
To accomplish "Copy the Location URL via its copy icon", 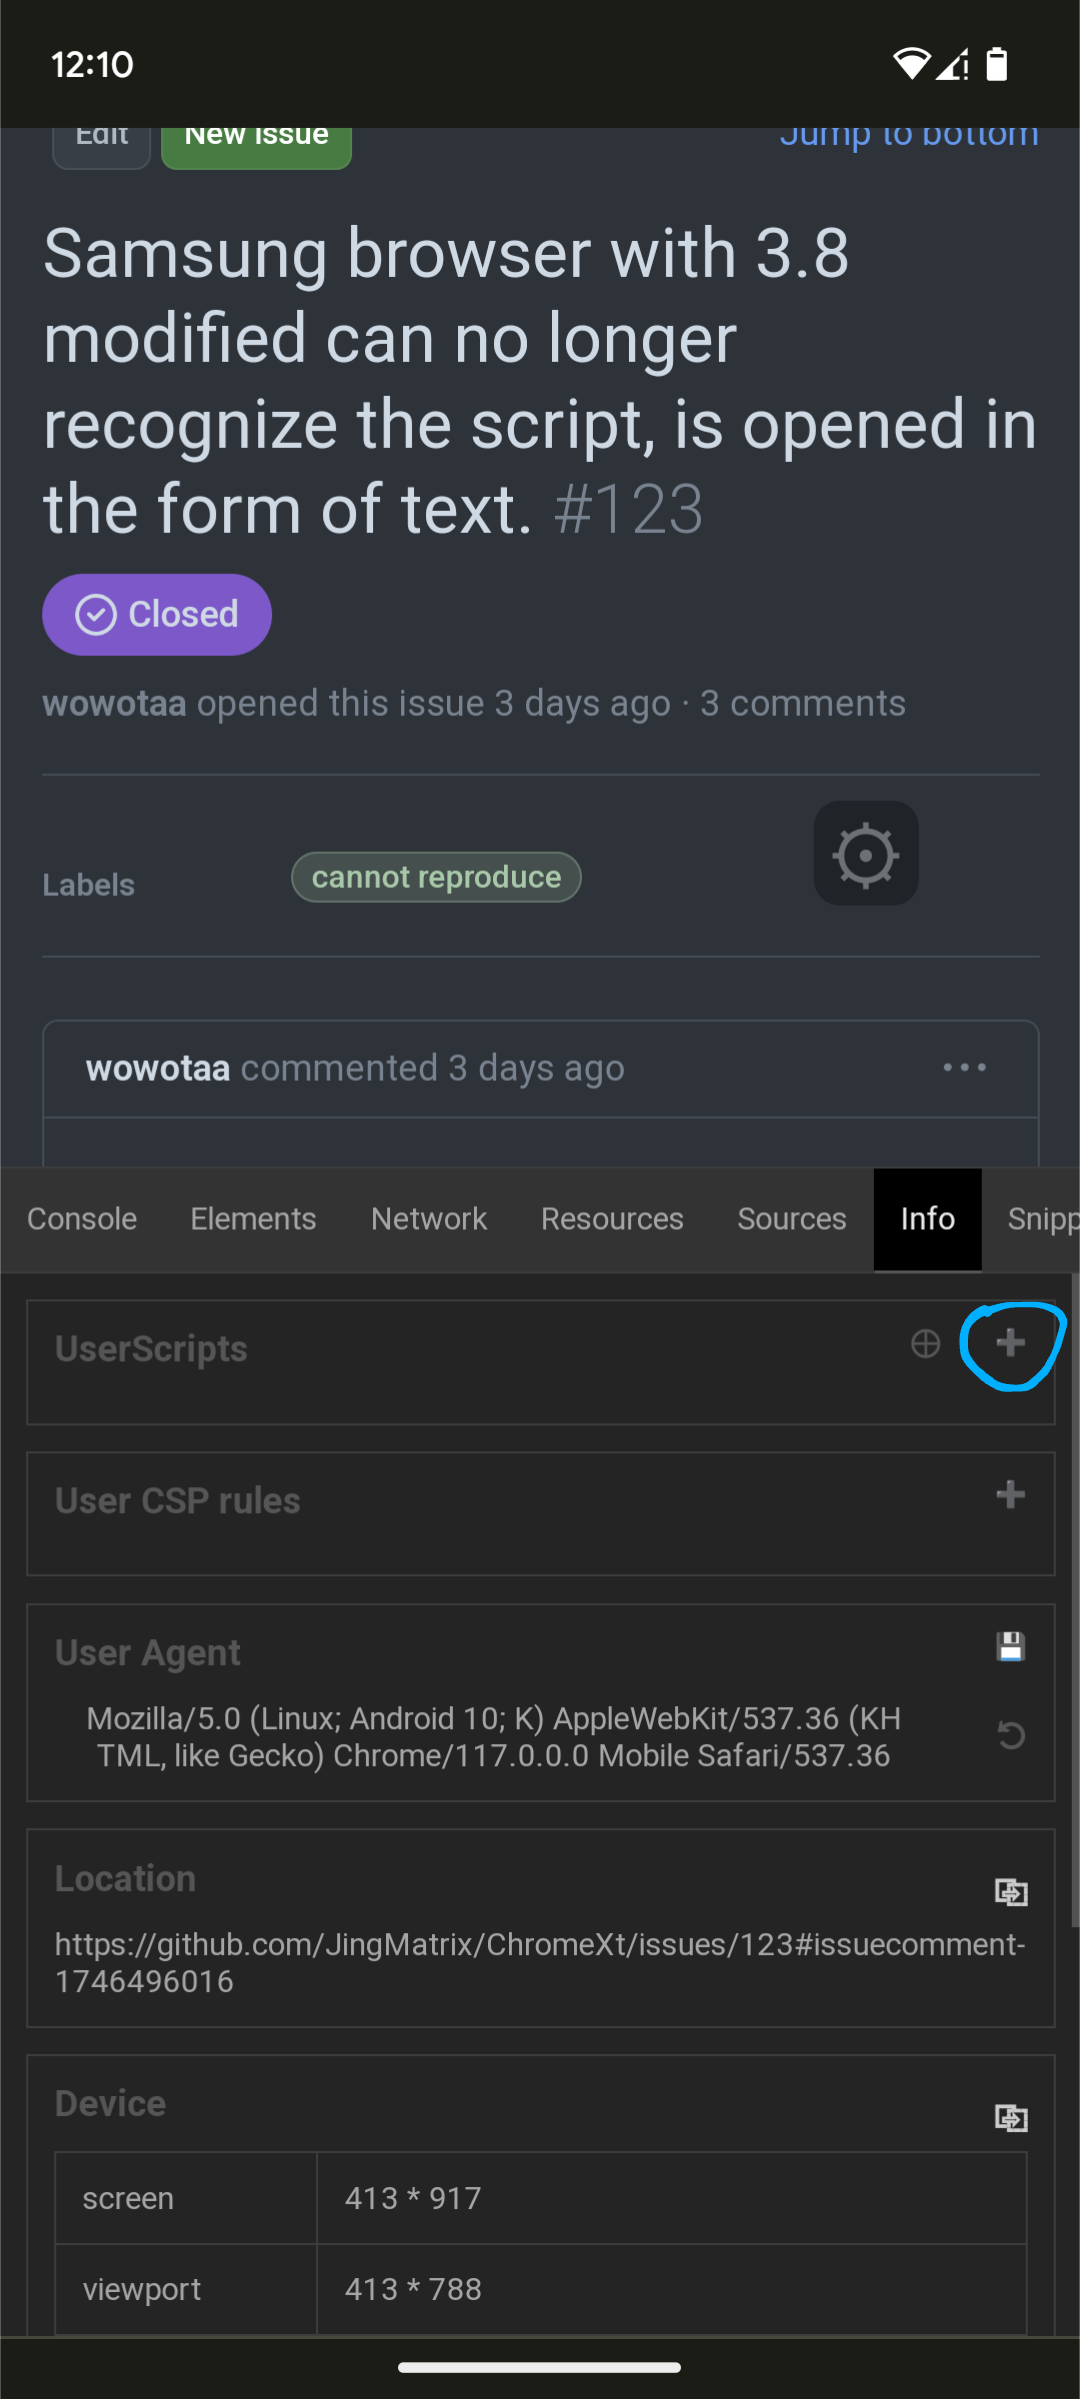I will (1011, 1890).
